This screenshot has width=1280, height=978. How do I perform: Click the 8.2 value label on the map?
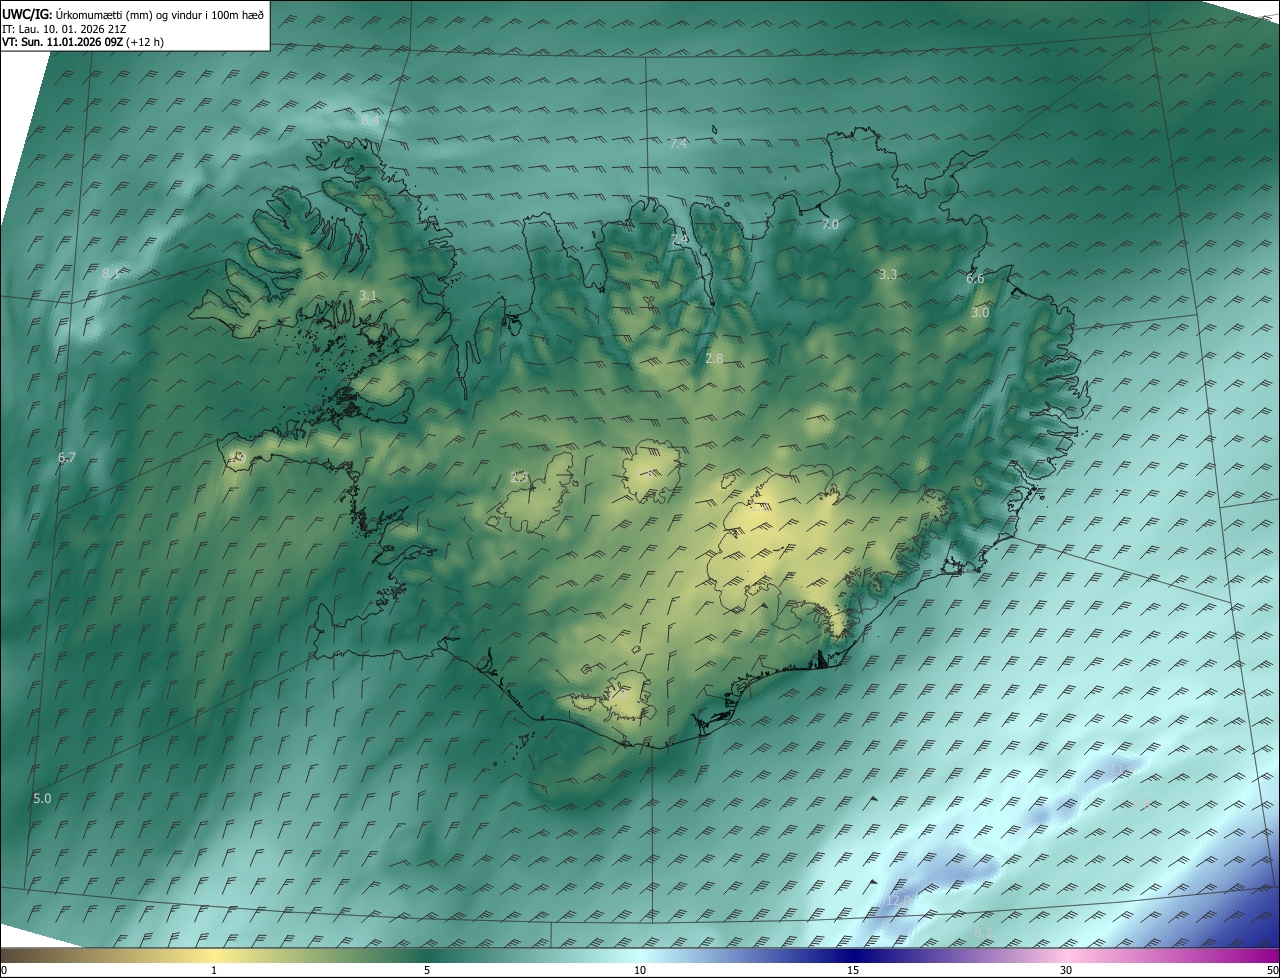(x=983, y=933)
